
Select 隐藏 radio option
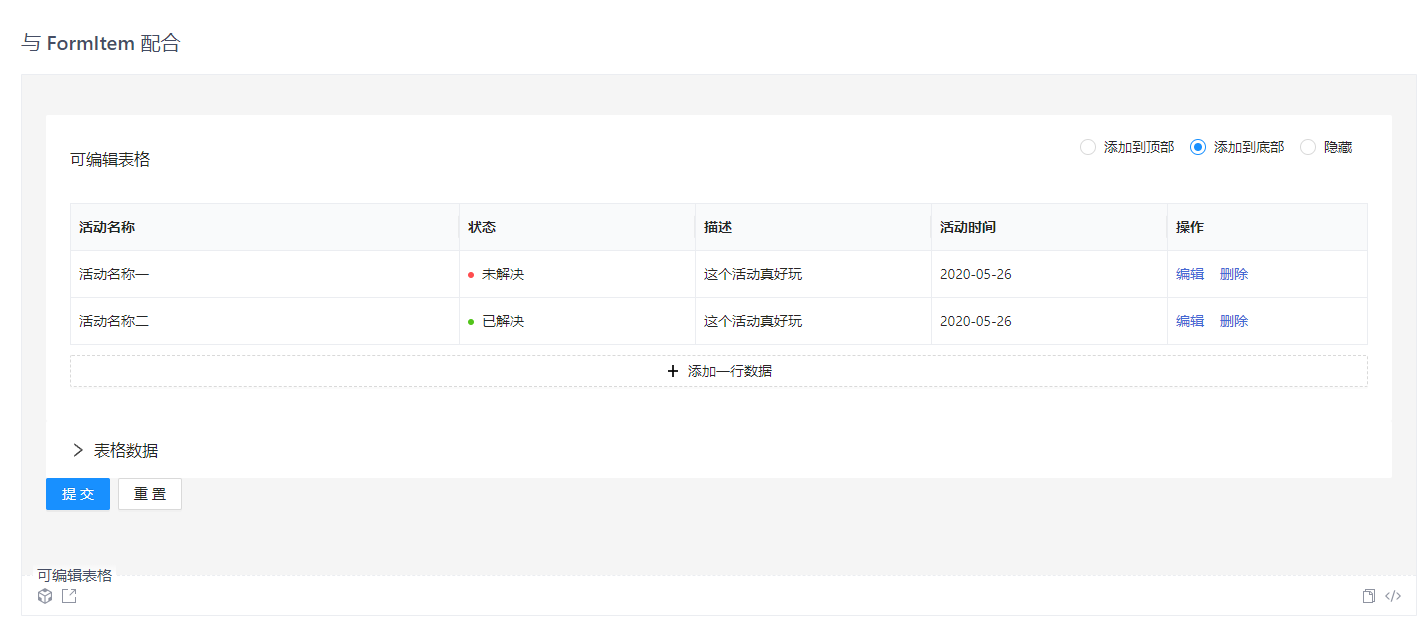(x=1326, y=147)
